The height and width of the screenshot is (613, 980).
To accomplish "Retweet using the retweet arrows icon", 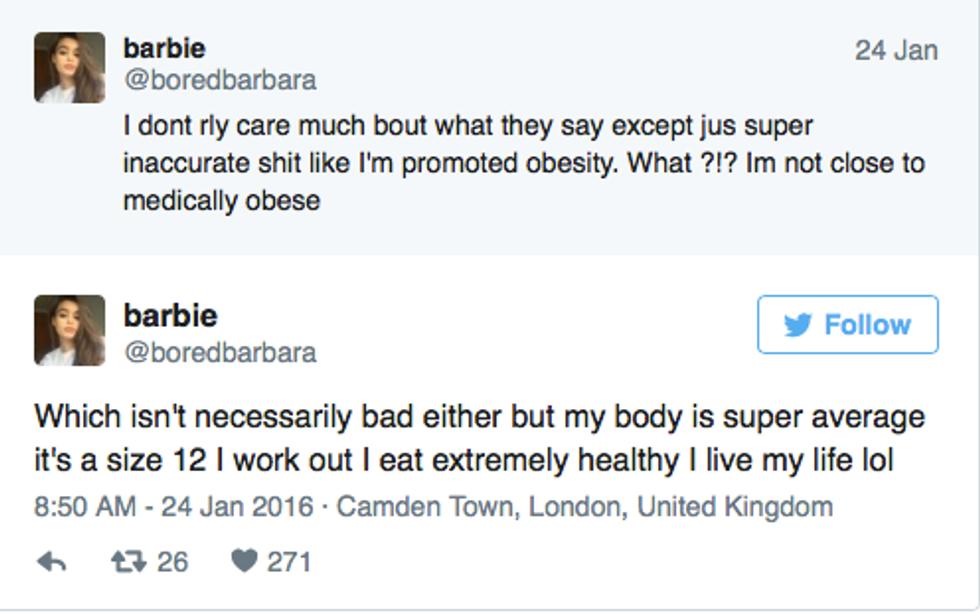I will pyautogui.click(x=127, y=562).
